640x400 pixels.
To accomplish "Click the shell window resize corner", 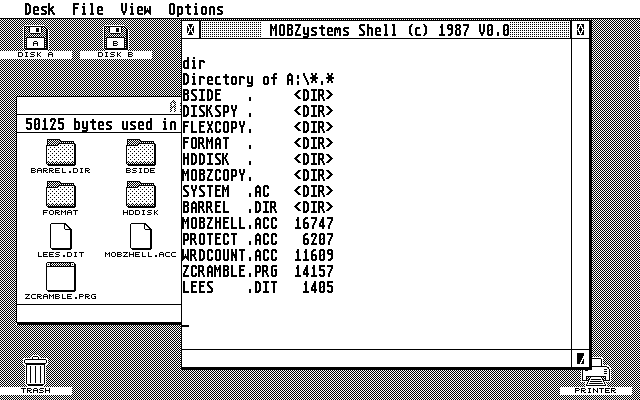I will point(580,358).
